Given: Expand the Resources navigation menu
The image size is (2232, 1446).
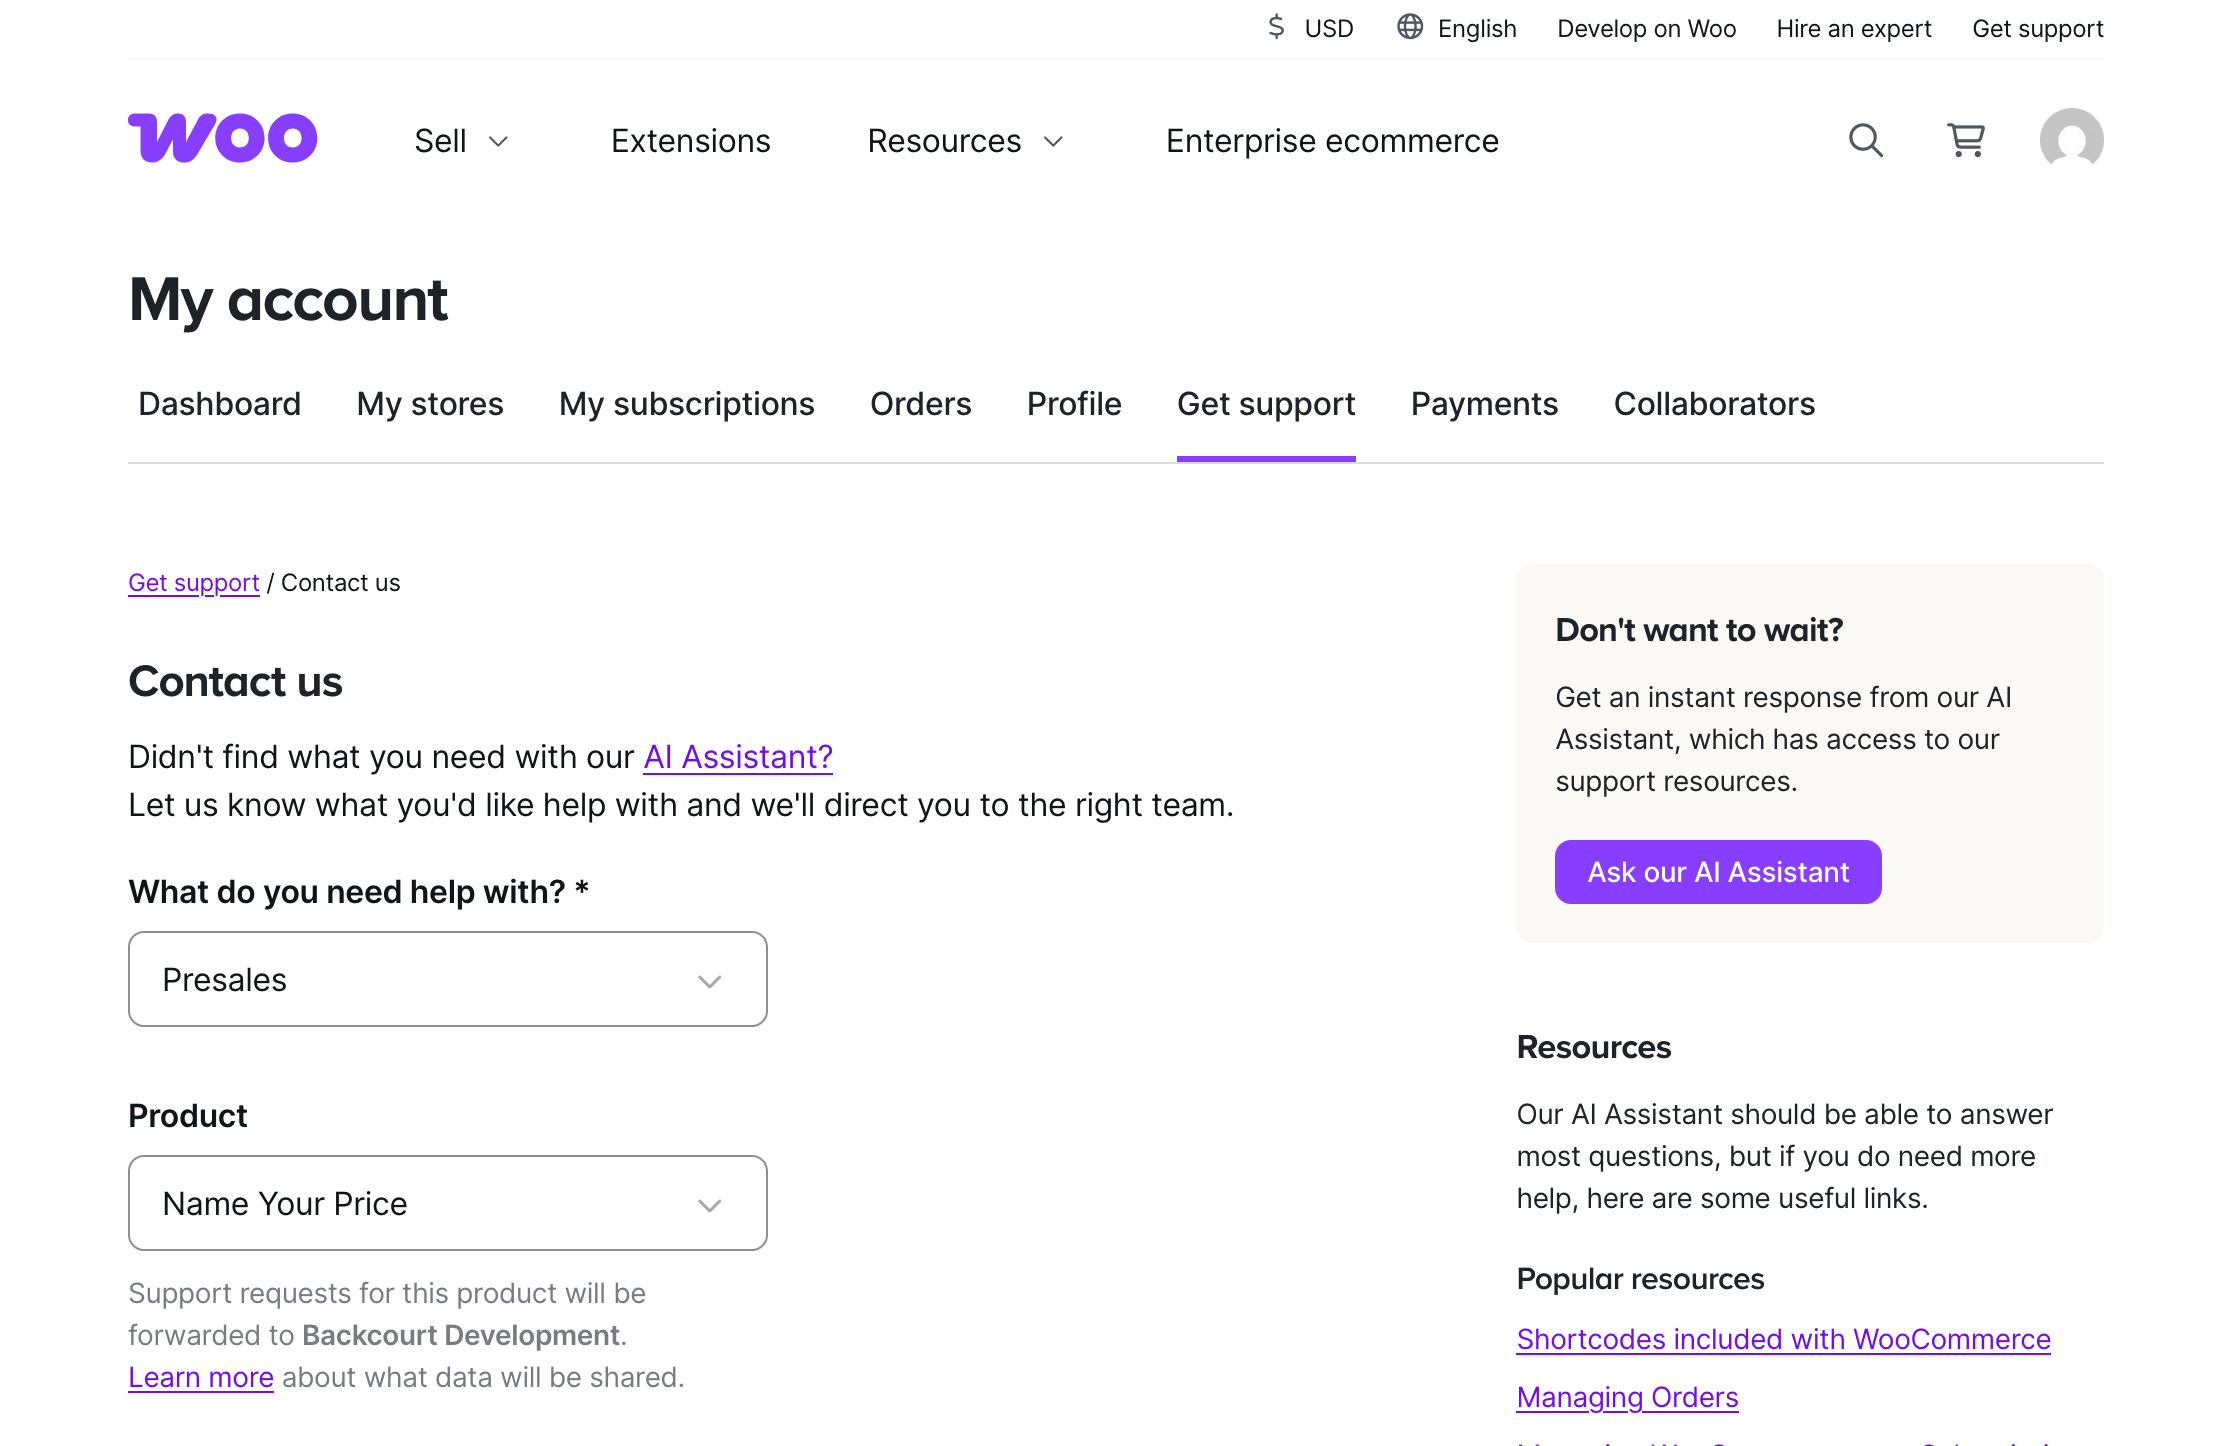Looking at the screenshot, I should [x=964, y=141].
